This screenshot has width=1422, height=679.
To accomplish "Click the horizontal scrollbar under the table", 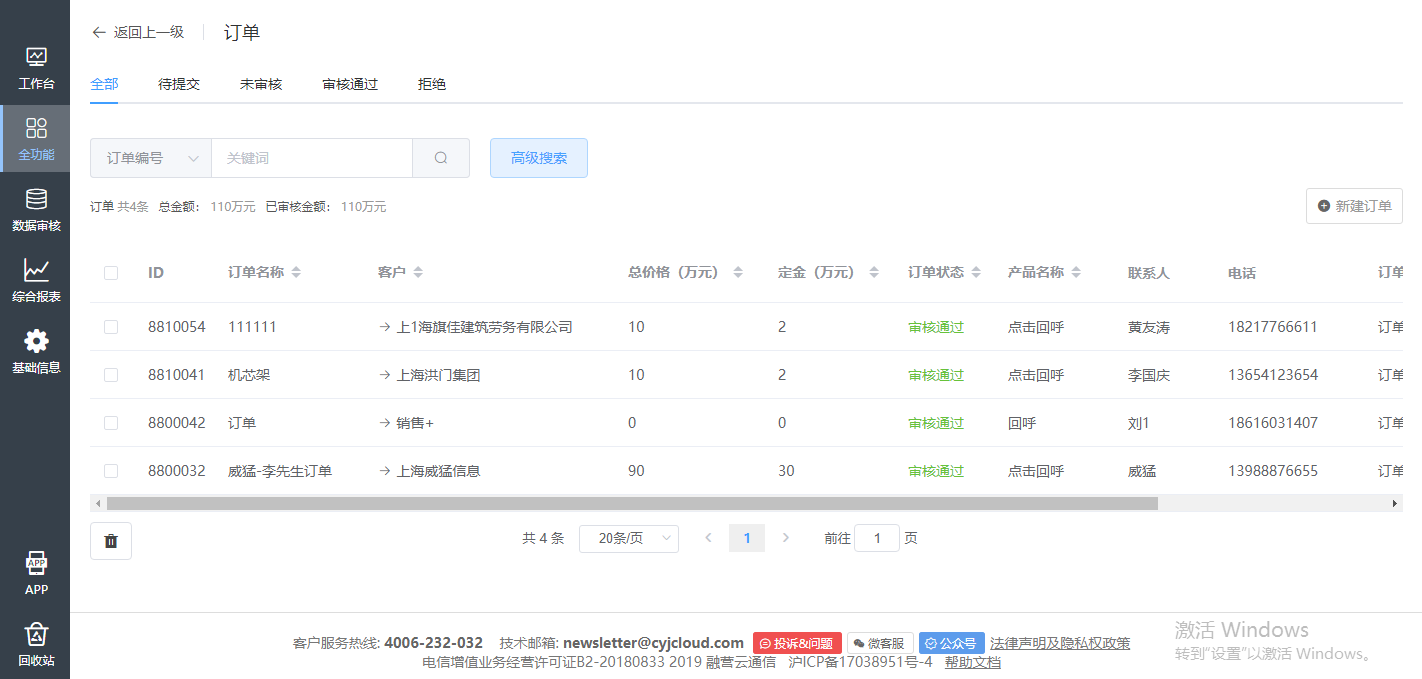I will 632,504.
